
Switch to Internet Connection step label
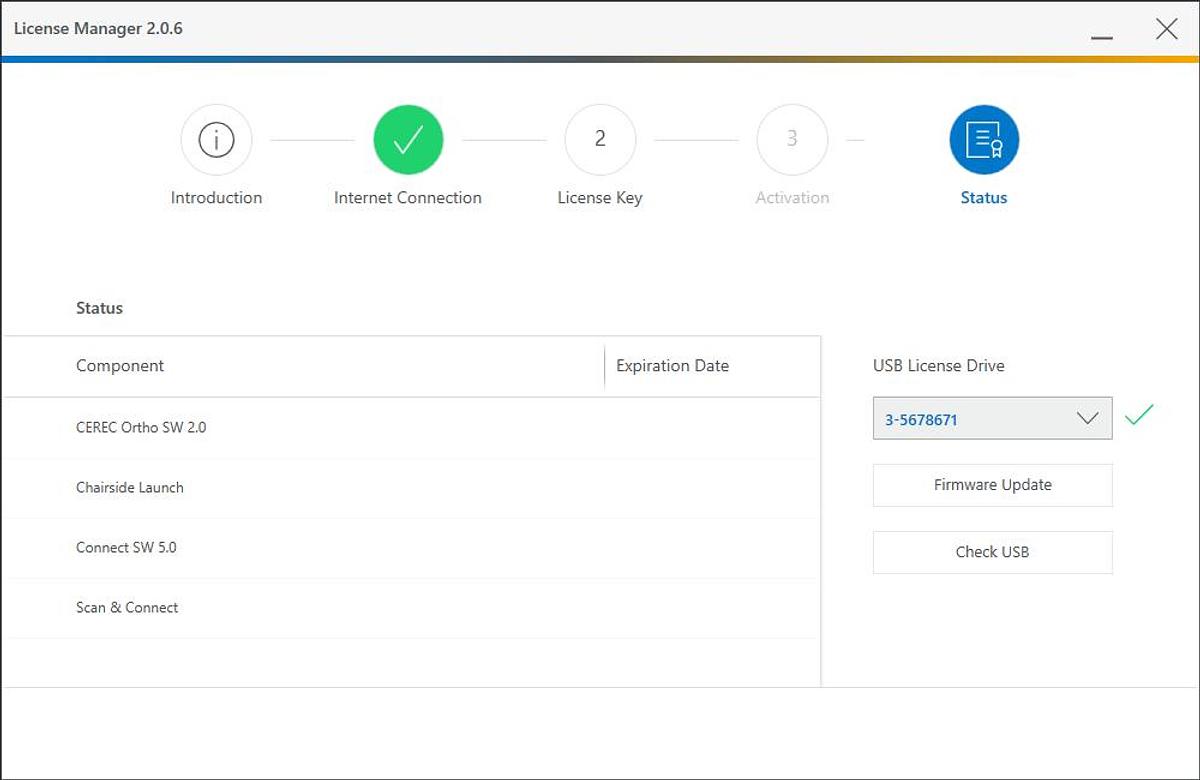[408, 198]
